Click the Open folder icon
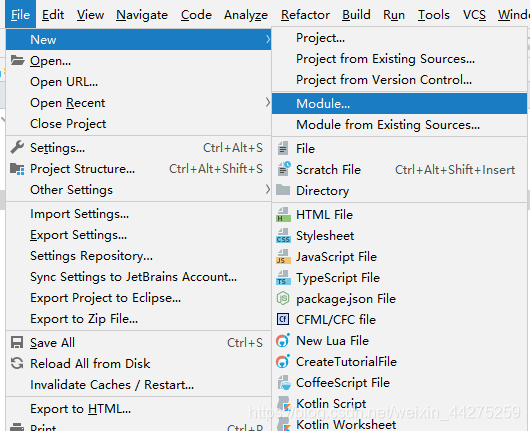This screenshot has height=431, width=530. click(x=17, y=61)
